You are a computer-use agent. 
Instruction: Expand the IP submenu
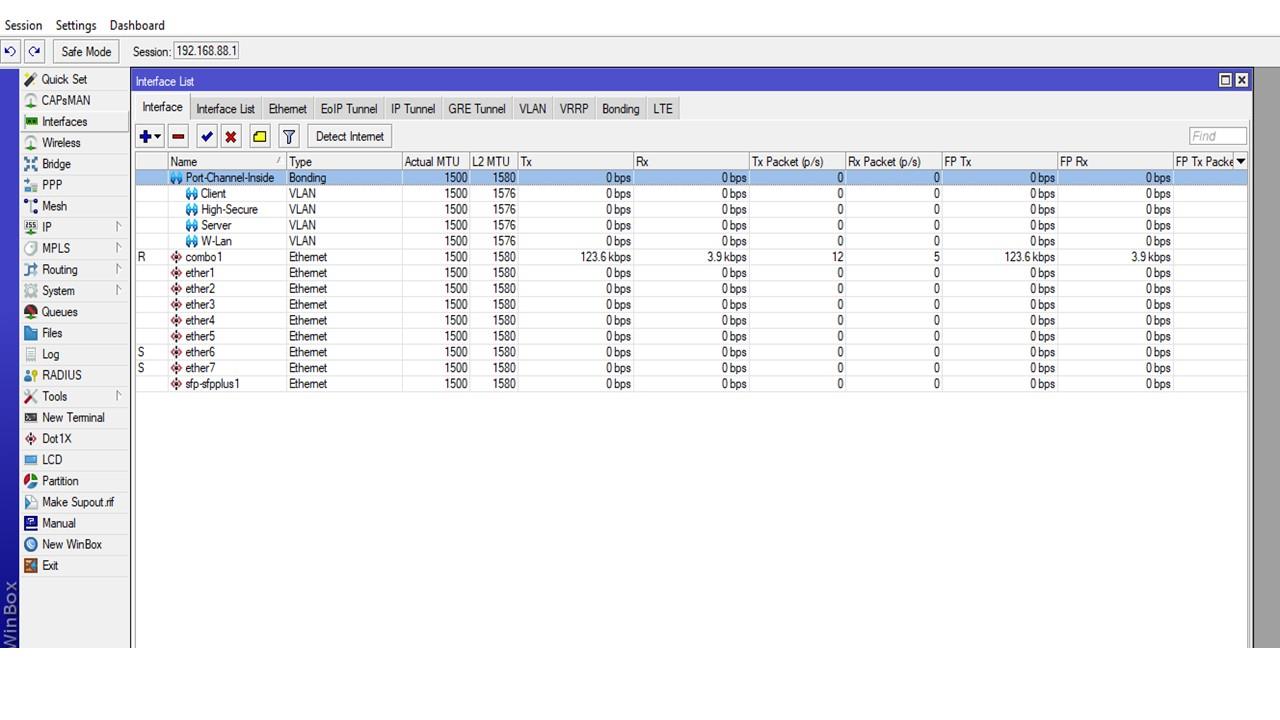[x=75, y=227]
